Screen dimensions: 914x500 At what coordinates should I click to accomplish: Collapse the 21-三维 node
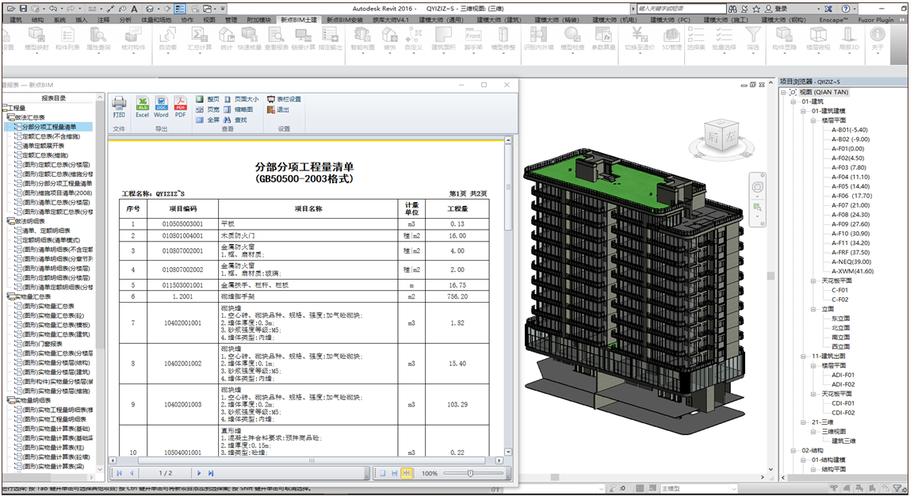[x=803, y=422]
